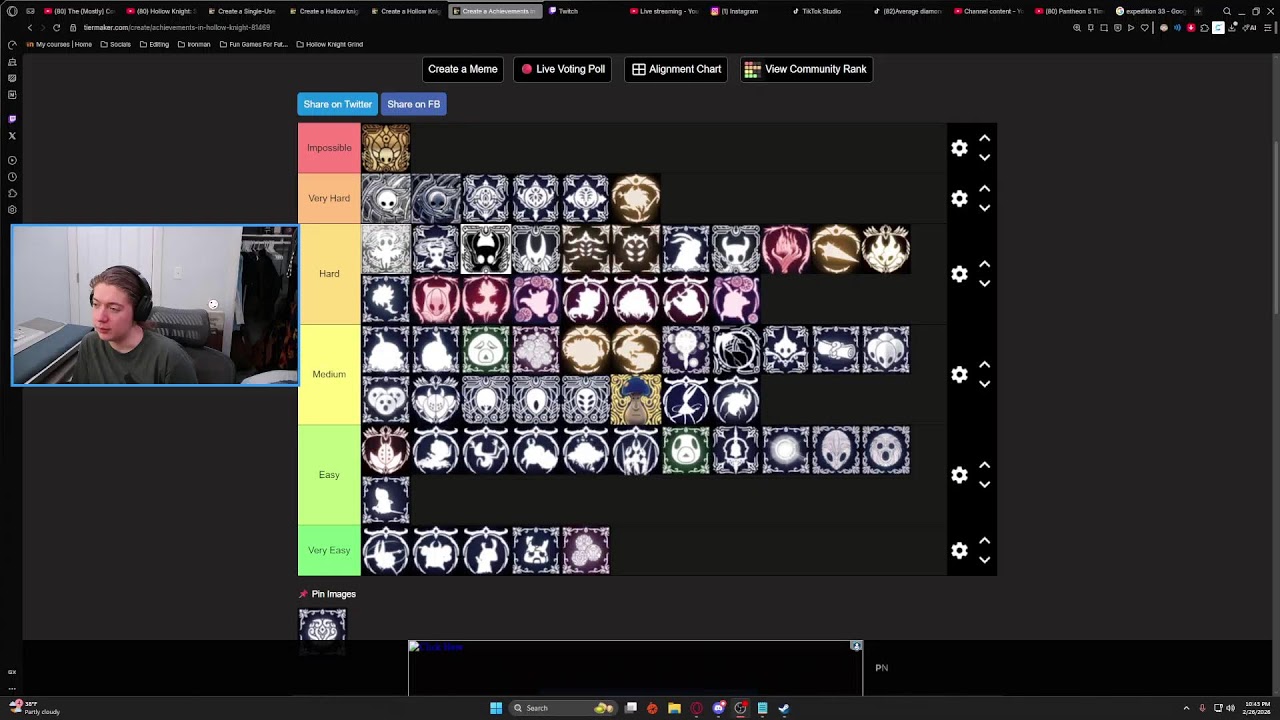The width and height of the screenshot is (1280, 720).
Task: Move the Medium tier row down
Action: pyautogui.click(x=984, y=384)
